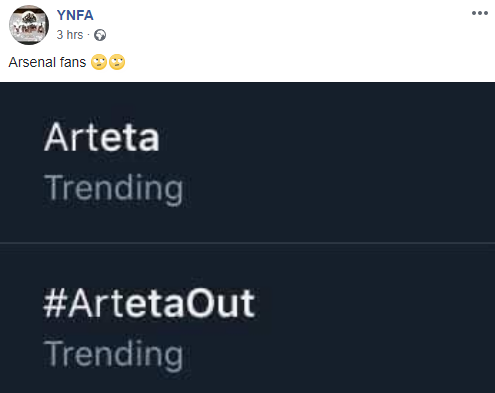Select the Arteta trending topic title
Screen dimensions: 495x393
[x=101, y=137]
